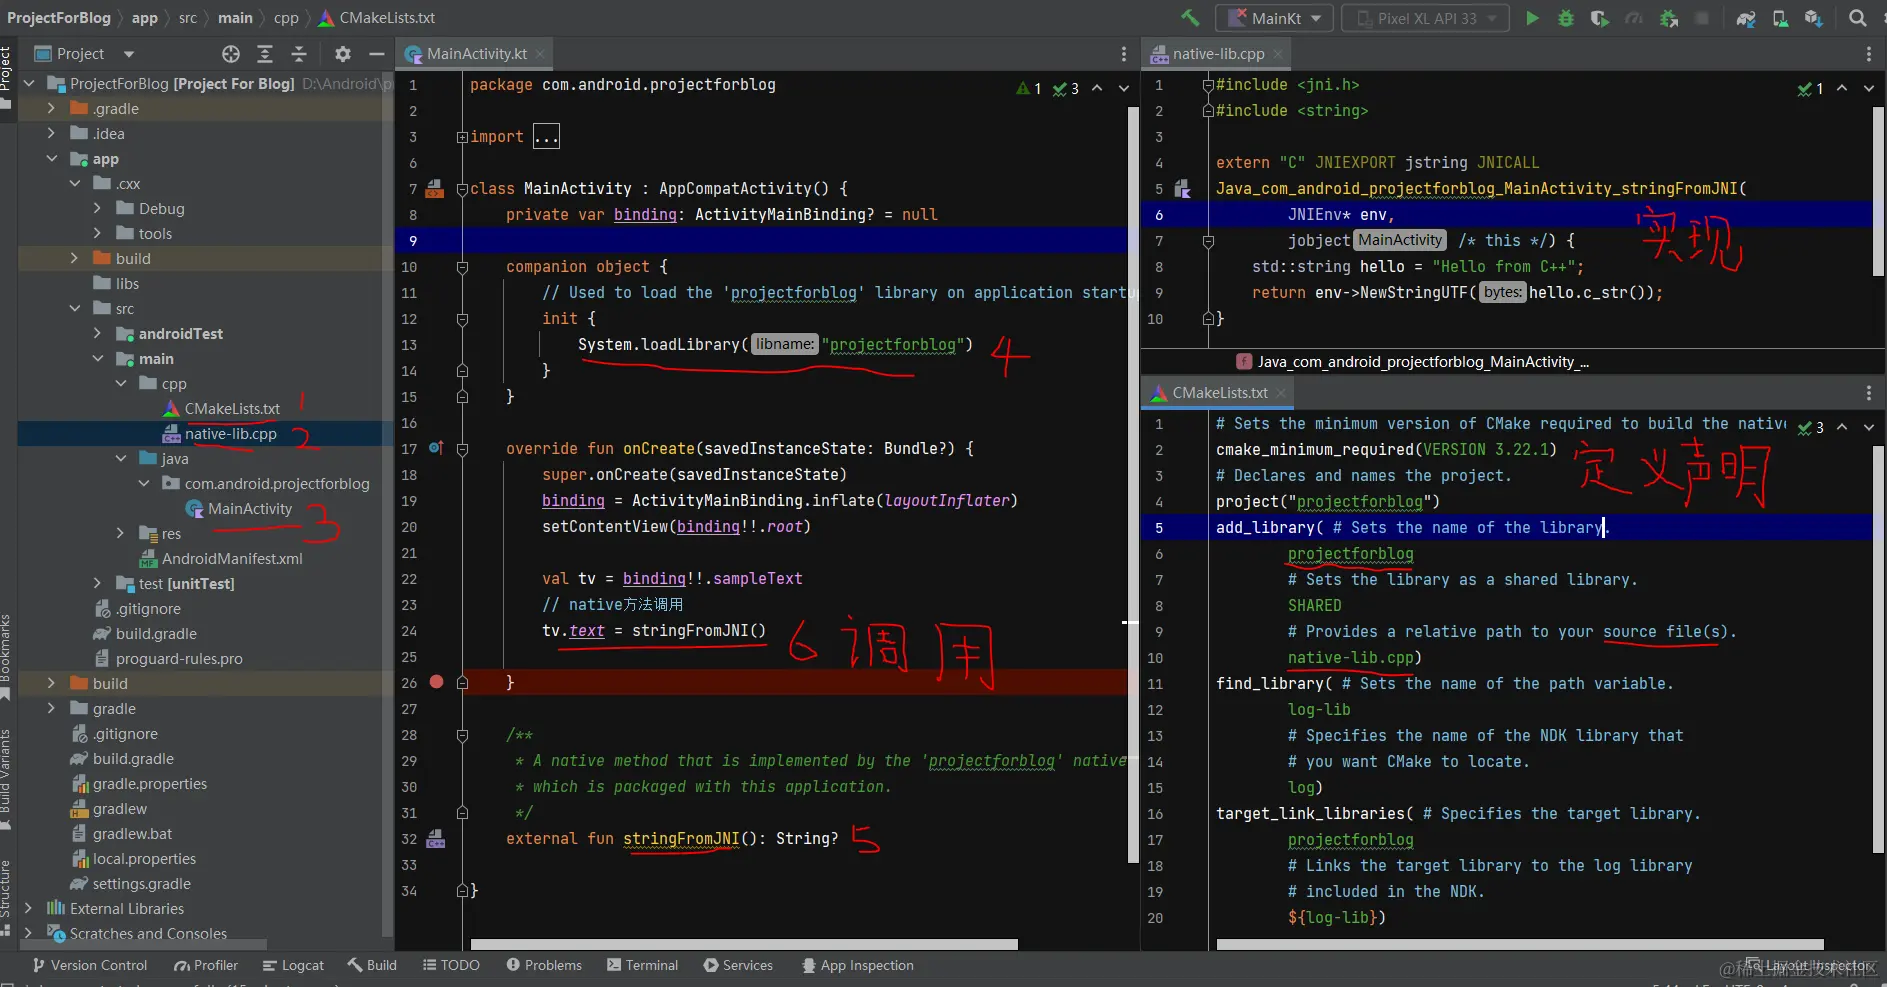Click the Search Everywhere magnifier
This screenshot has width=1887, height=987.
pyautogui.click(x=1857, y=18)
